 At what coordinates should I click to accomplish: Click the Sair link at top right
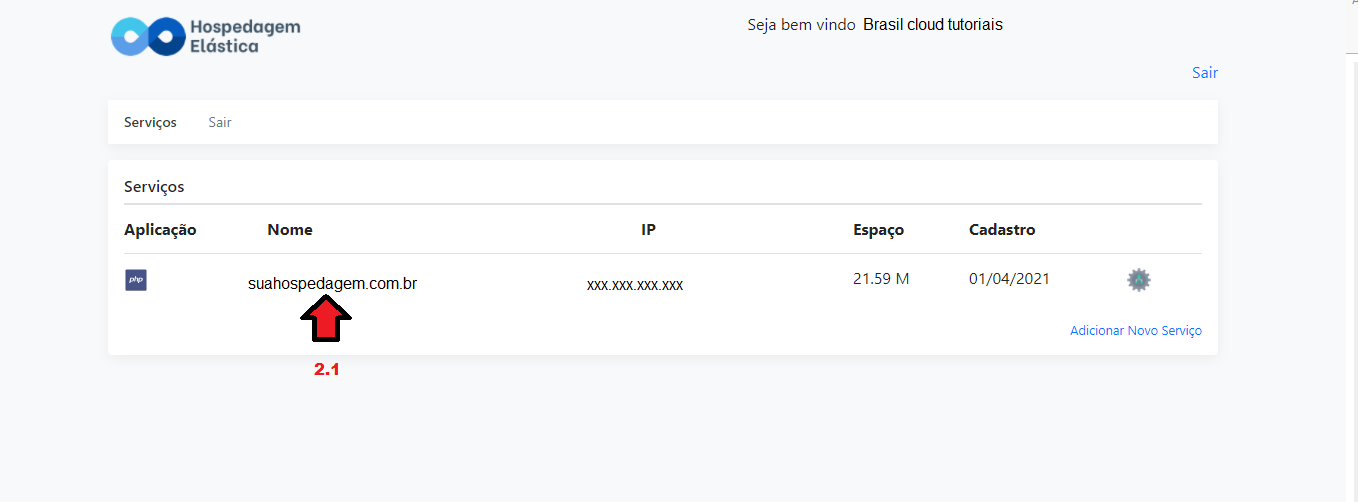point(1205,73)
